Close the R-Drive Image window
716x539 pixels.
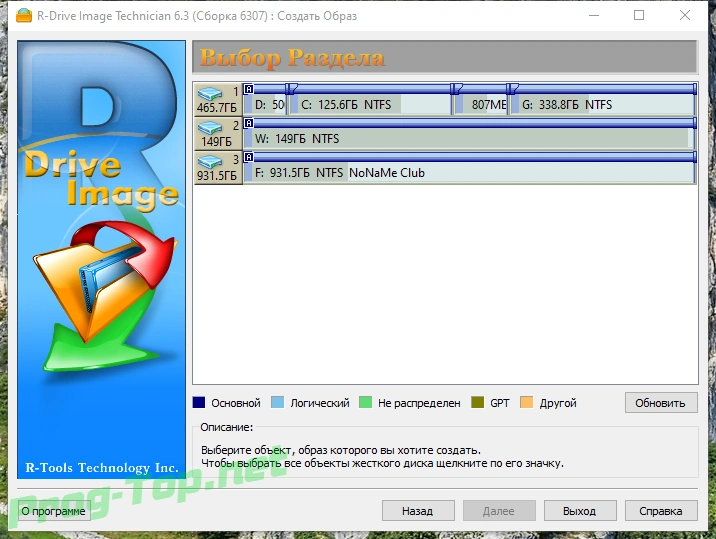pos(684,16)
